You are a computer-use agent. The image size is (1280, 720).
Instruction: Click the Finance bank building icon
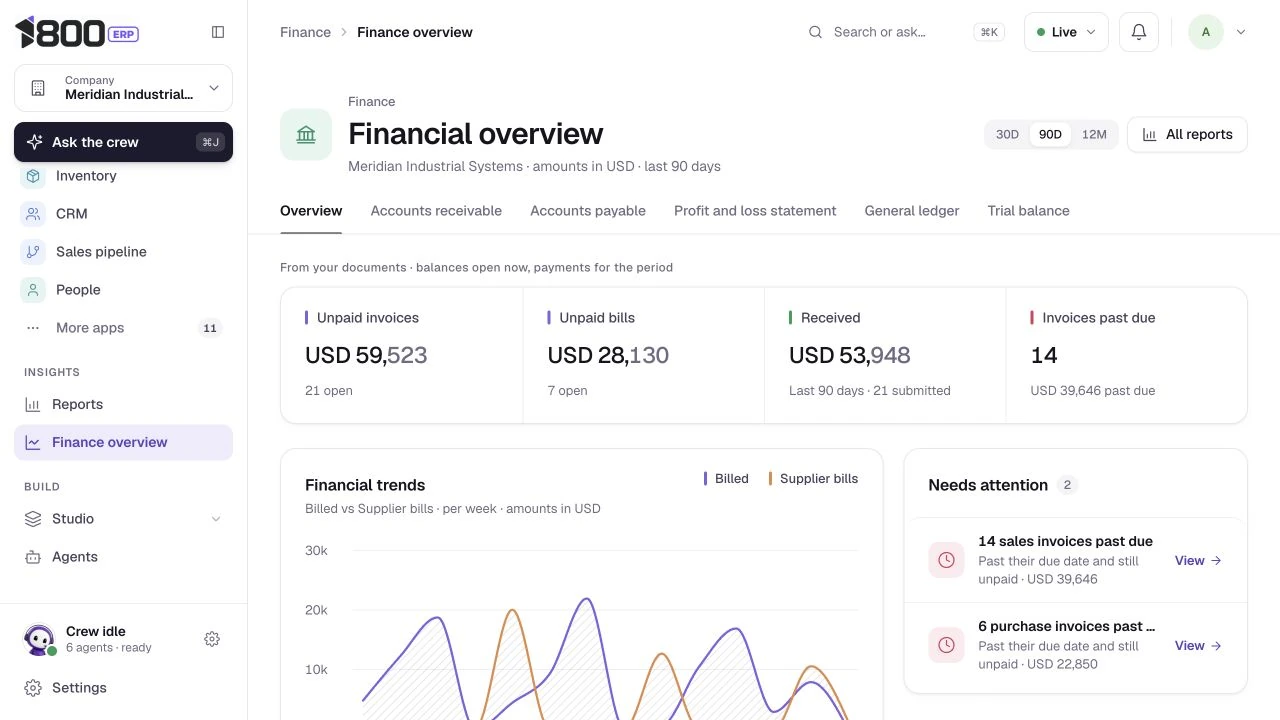[x=306, y=135]
